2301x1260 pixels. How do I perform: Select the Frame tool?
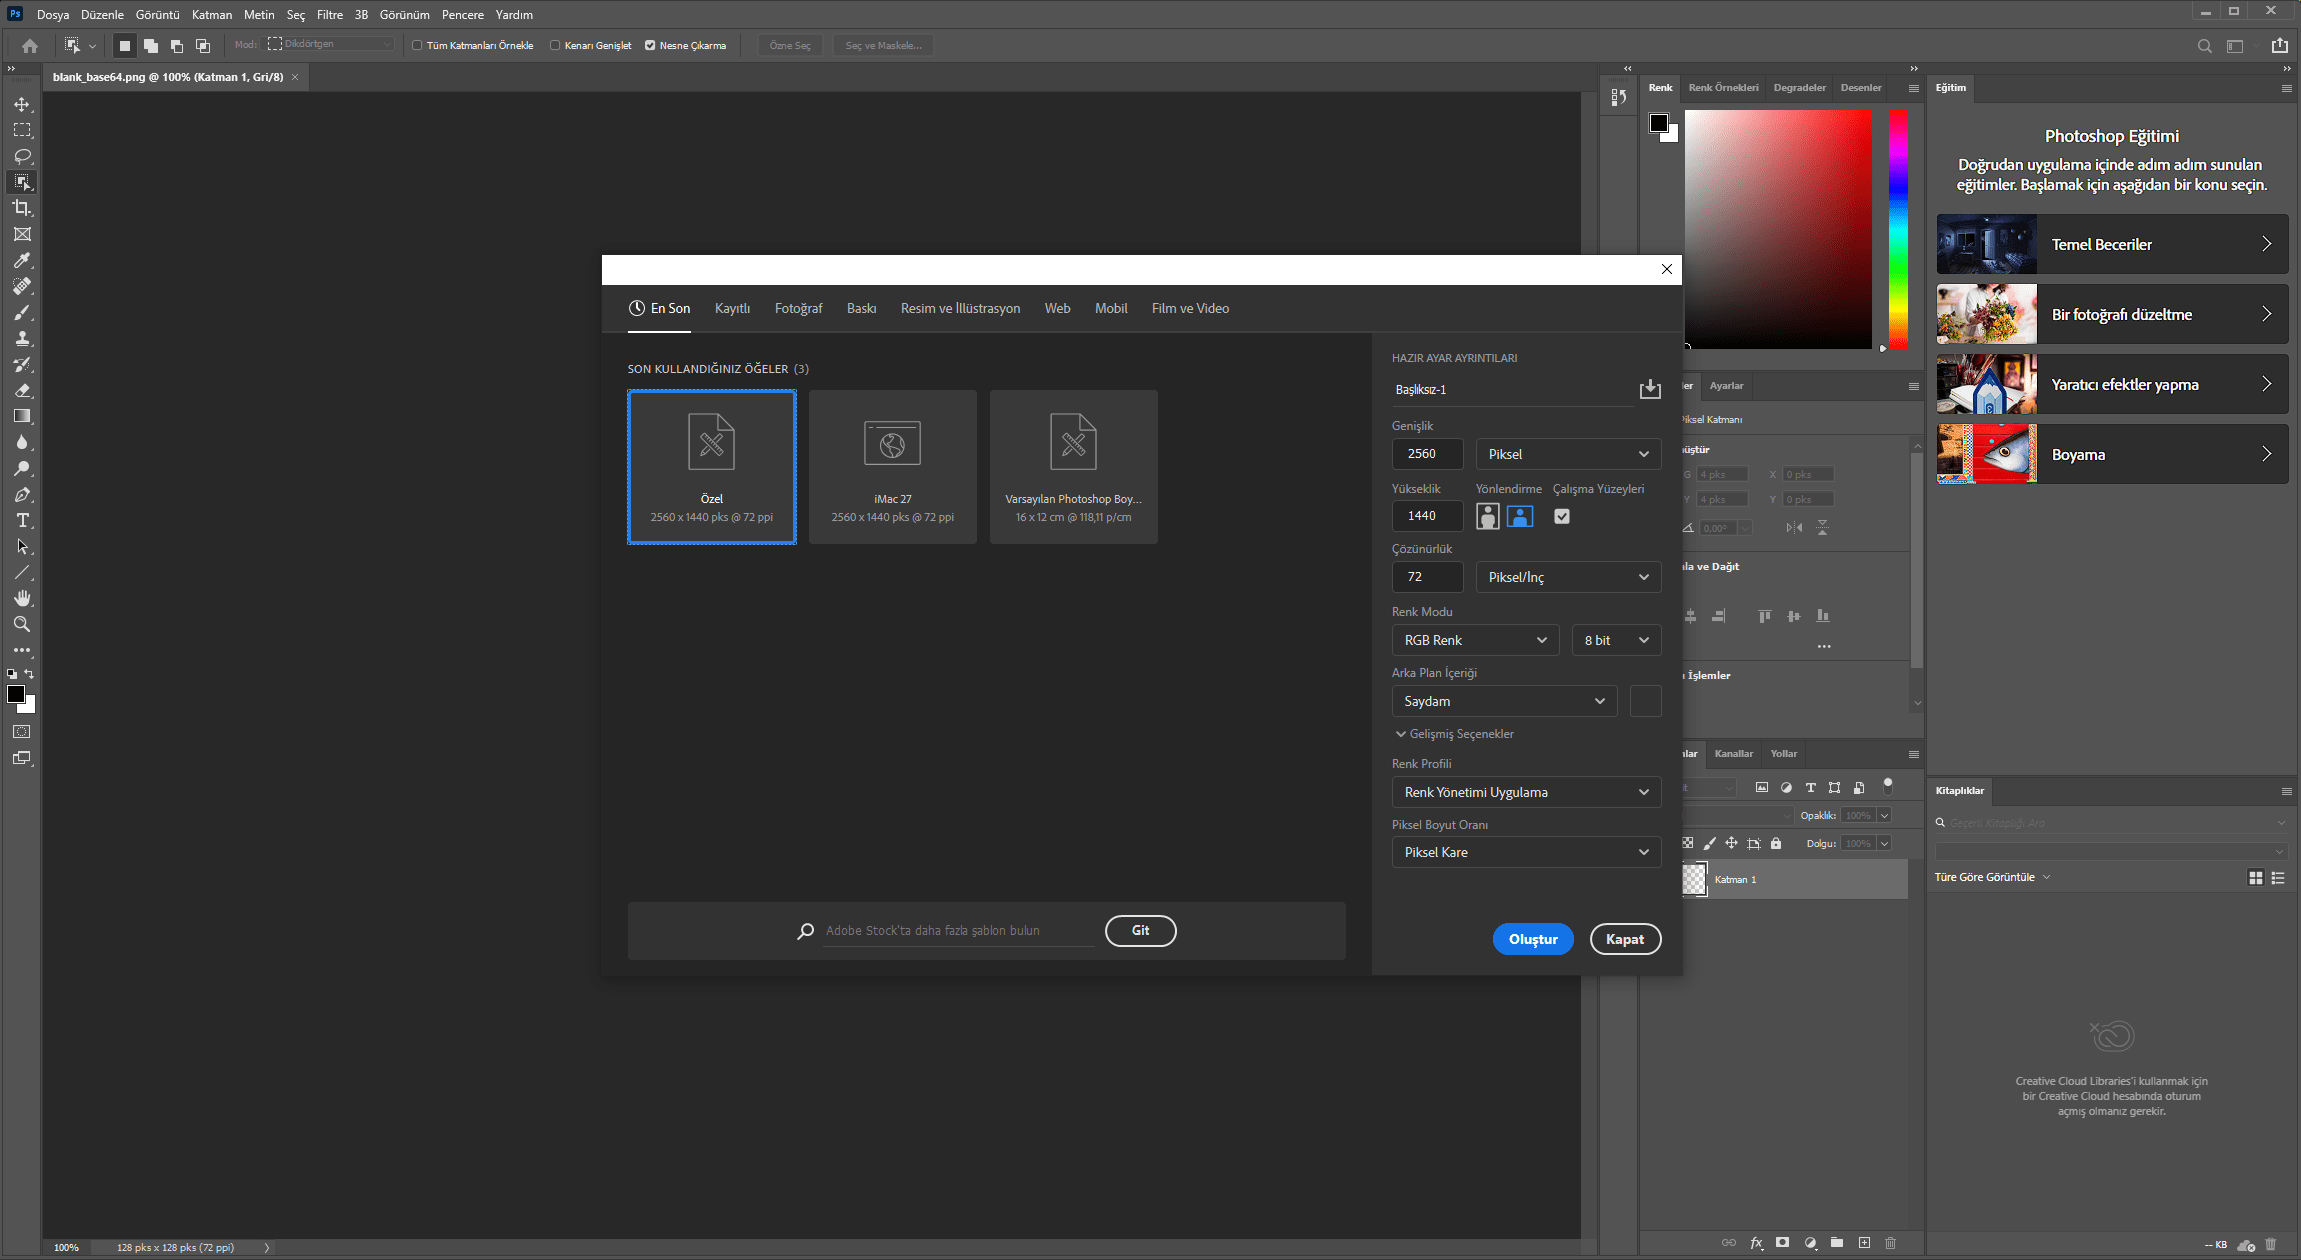click(22, 234)
